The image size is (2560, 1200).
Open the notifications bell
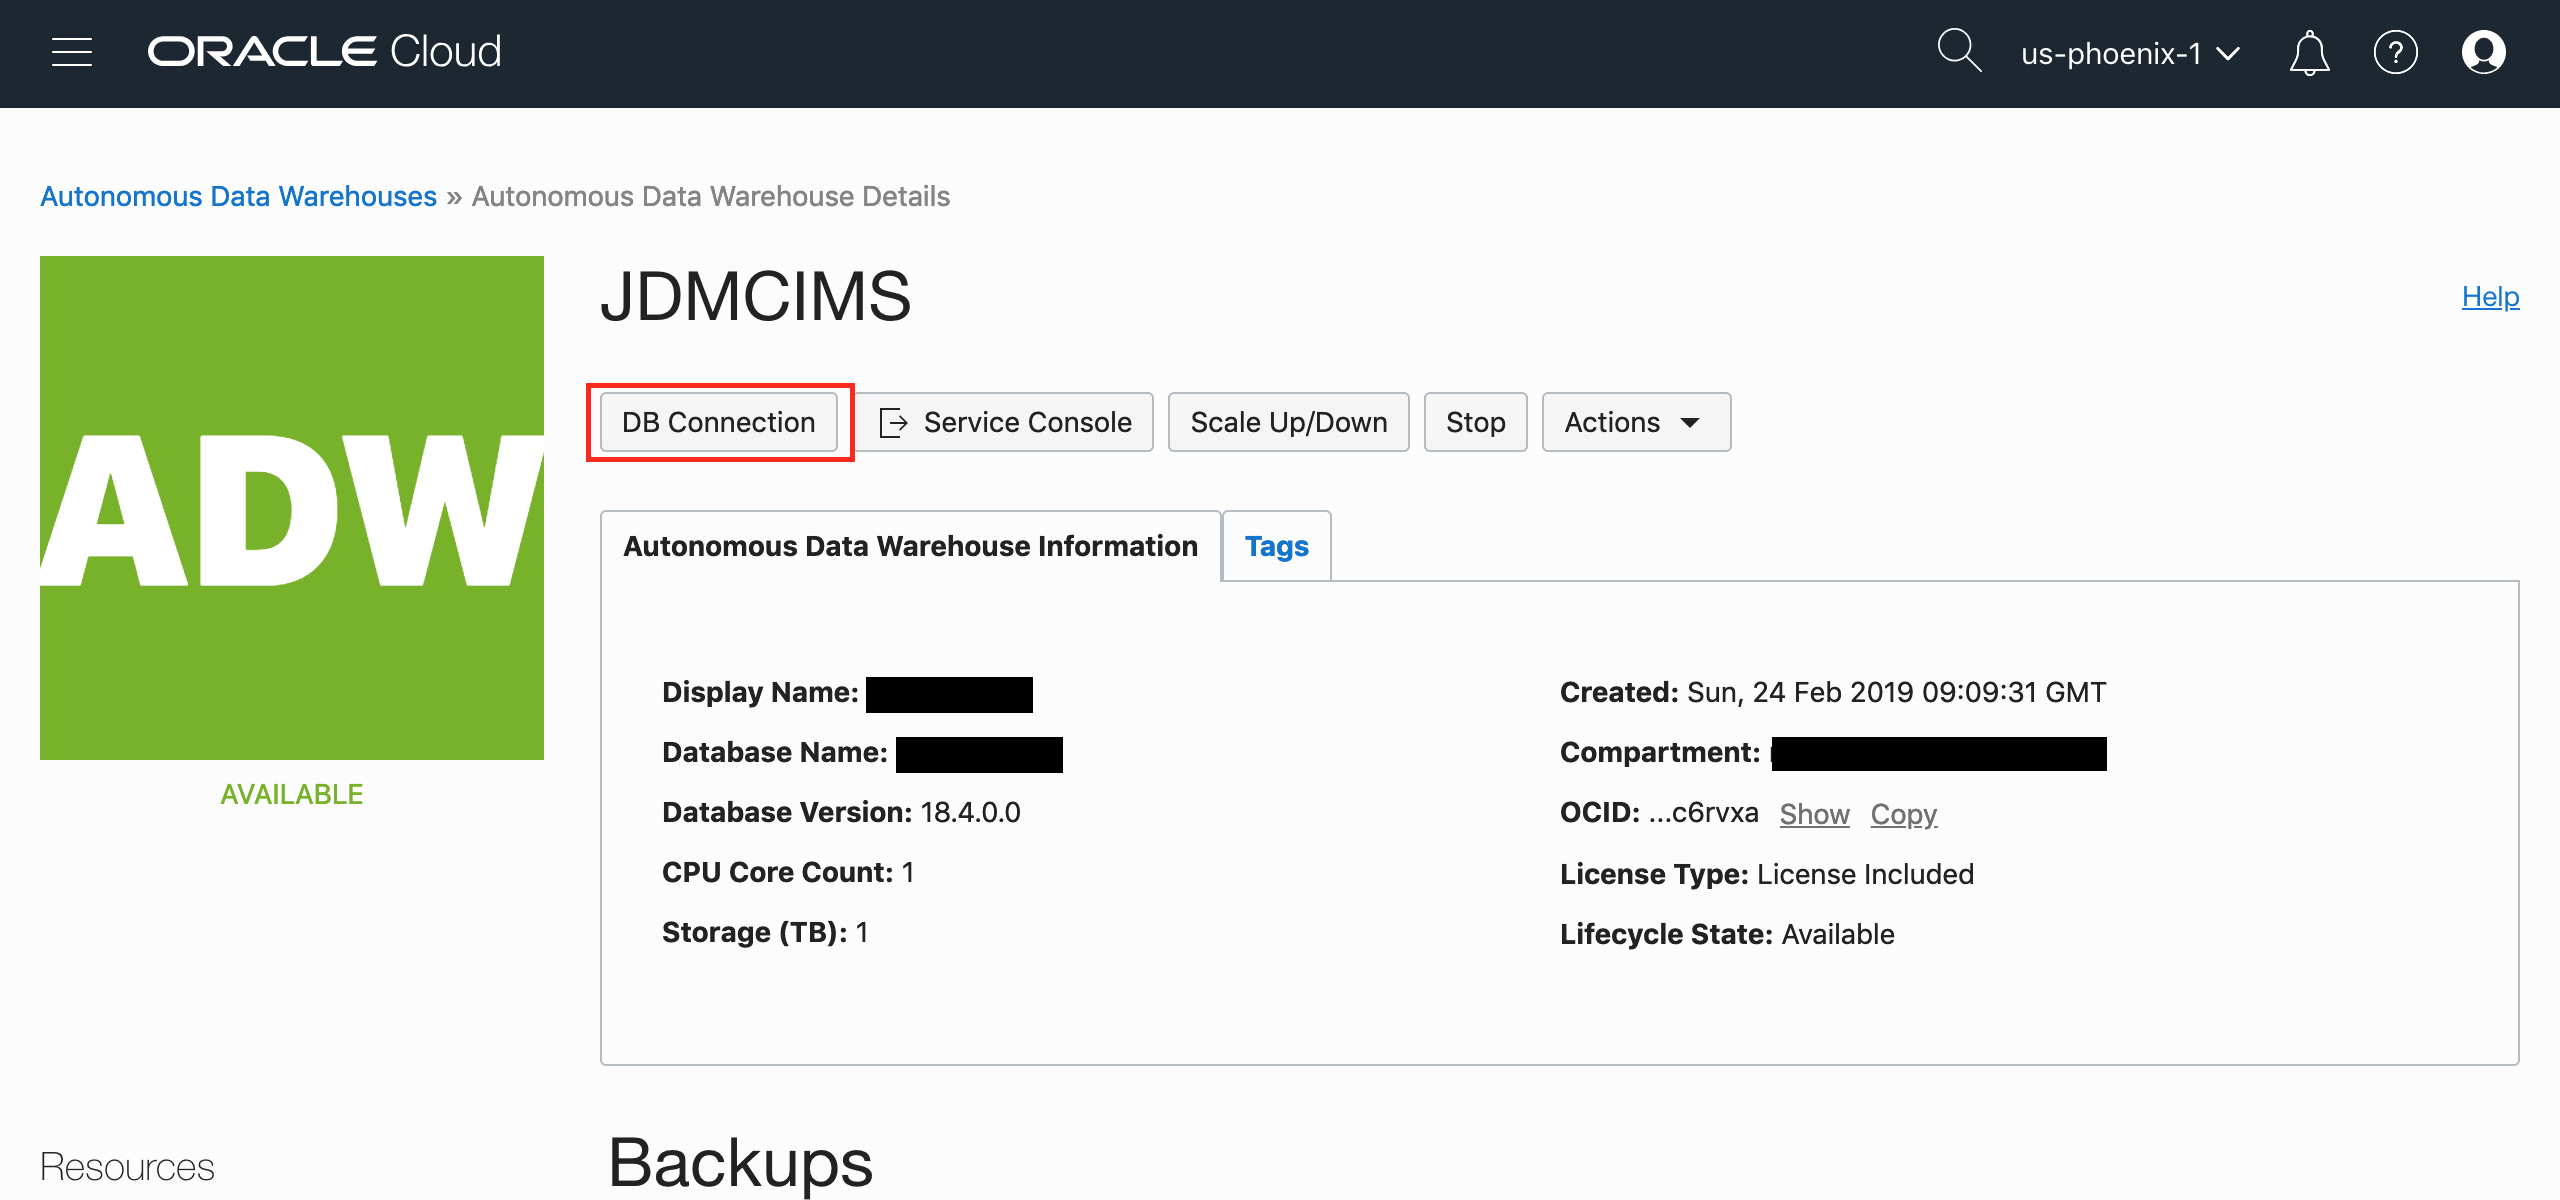[2309, 53]
